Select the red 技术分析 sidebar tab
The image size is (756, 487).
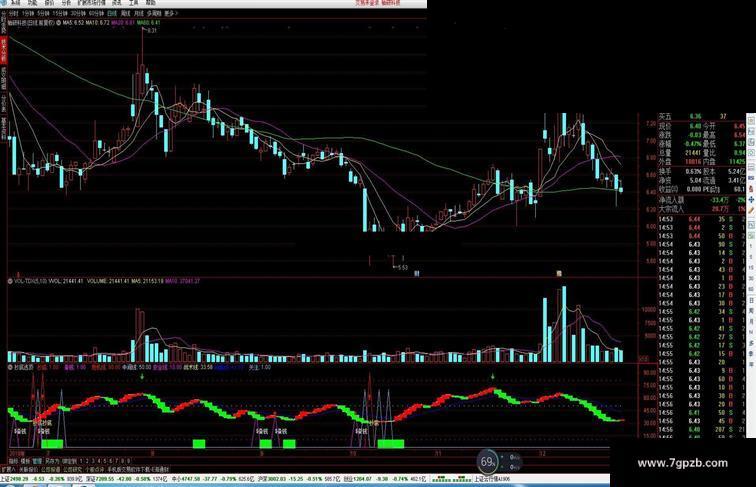point(3,51)
